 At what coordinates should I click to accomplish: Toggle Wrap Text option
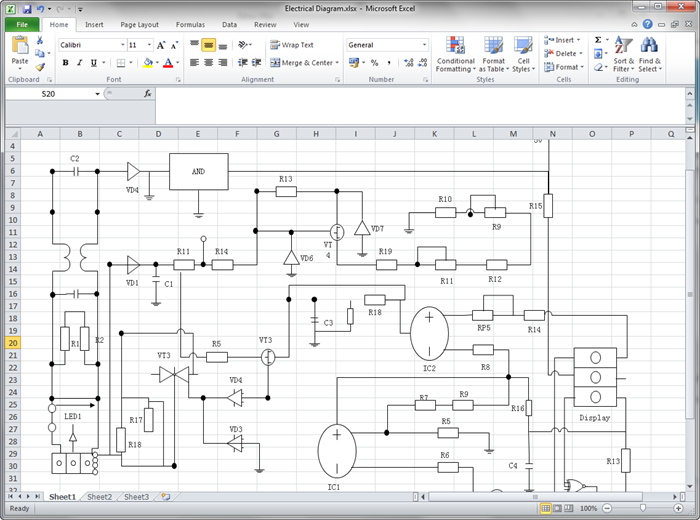point(291,45)
